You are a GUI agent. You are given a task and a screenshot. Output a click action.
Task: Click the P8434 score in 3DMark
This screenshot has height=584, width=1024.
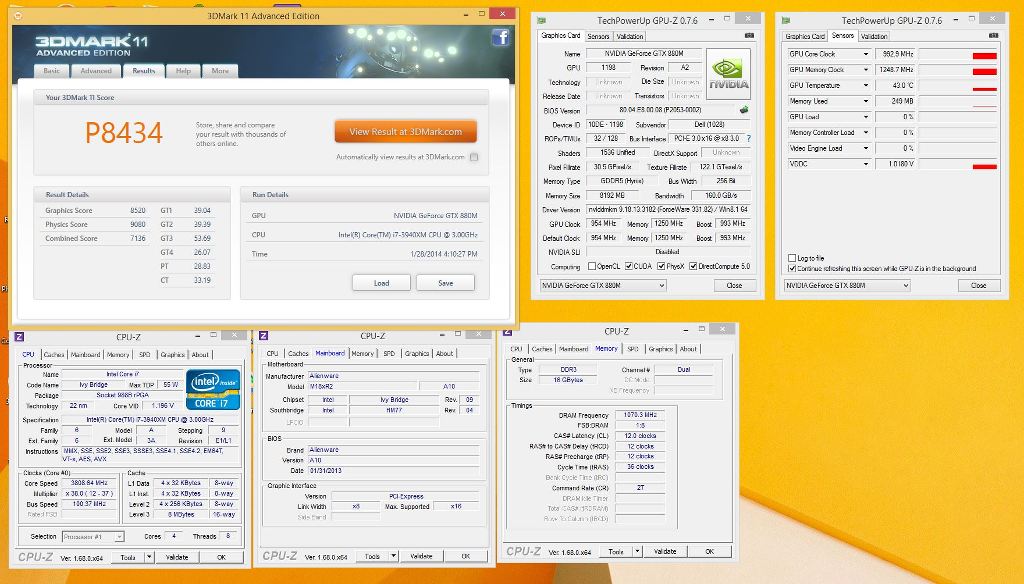123,133
